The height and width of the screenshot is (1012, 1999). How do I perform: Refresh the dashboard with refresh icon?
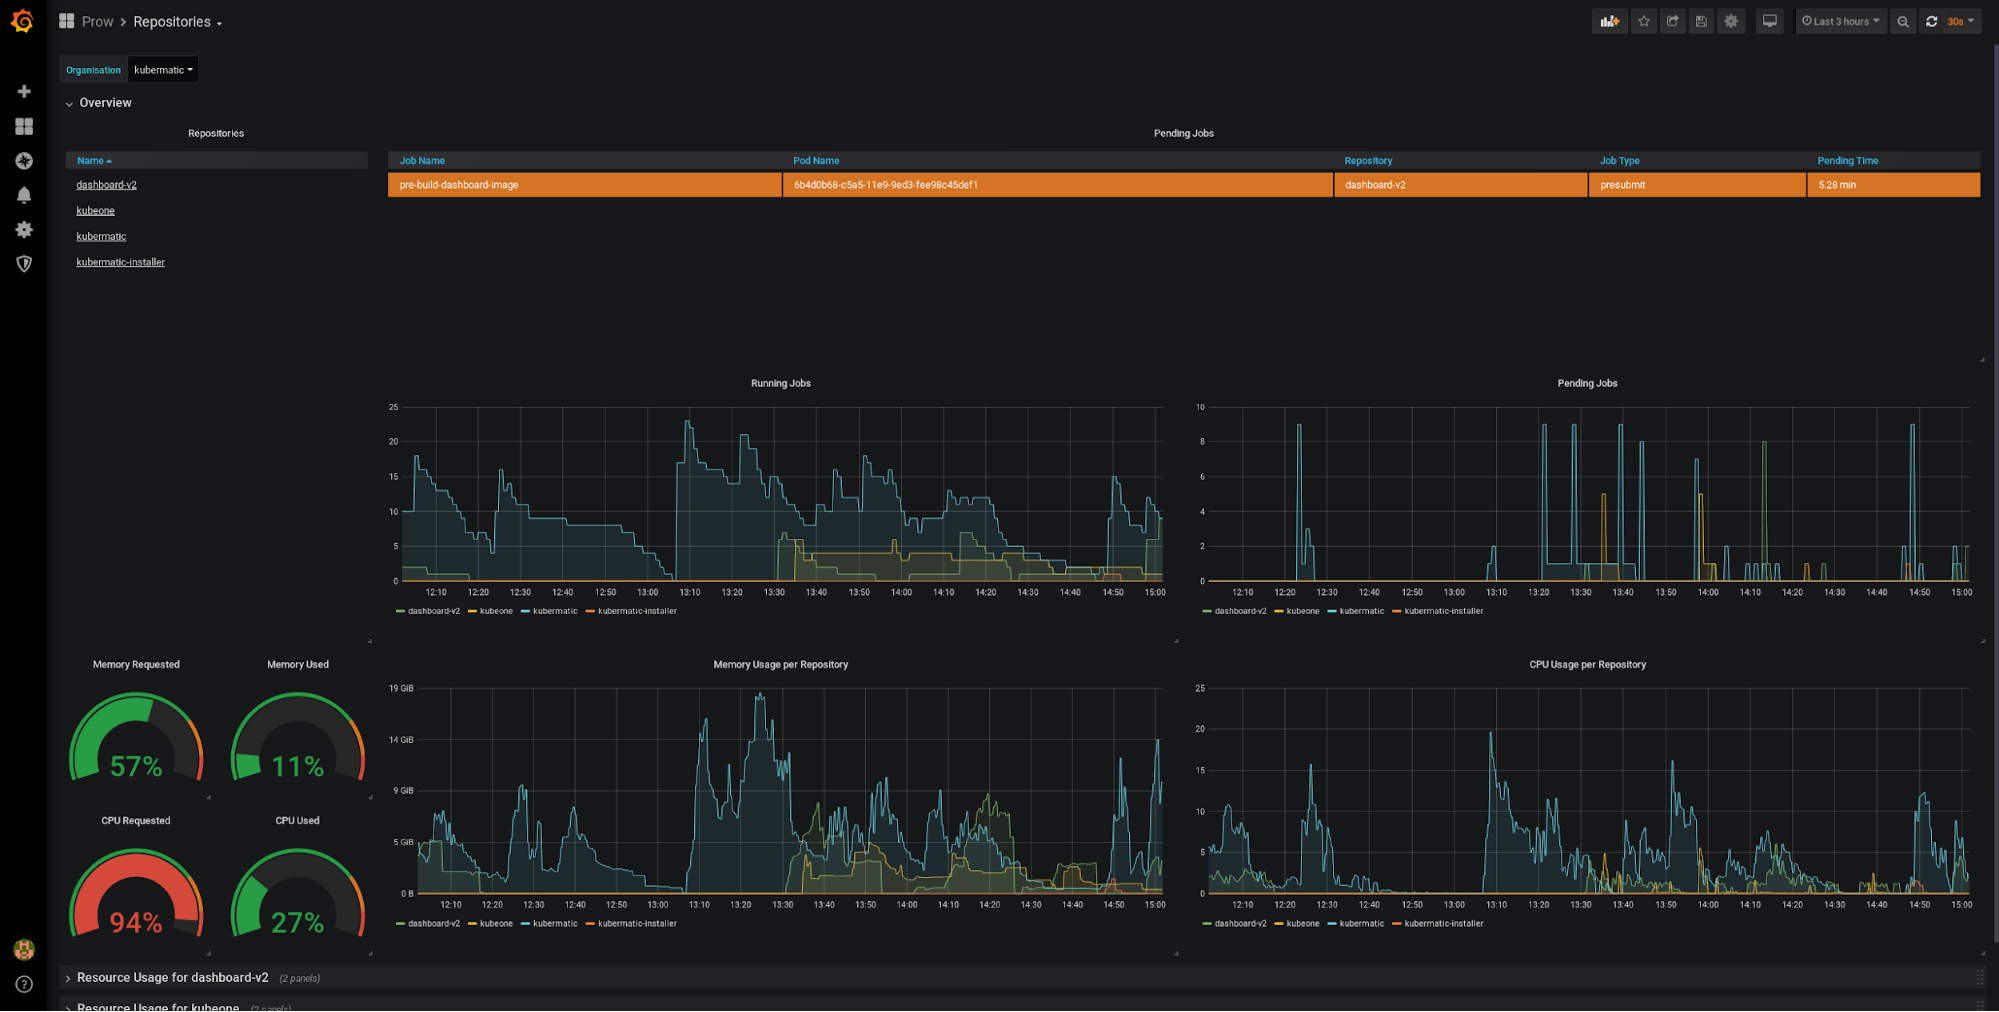click(x=1931, y=20)
